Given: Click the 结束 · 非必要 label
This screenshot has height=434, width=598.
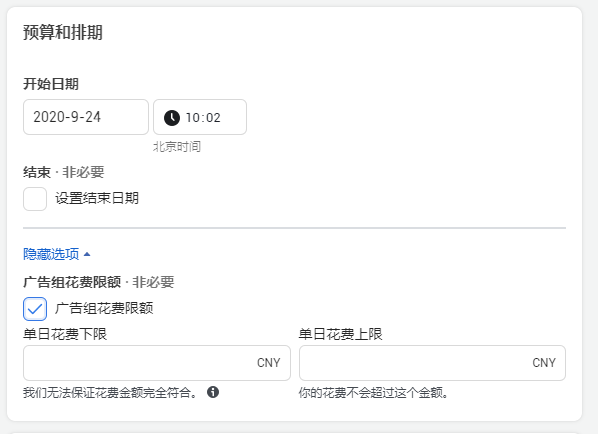Looking at the screenshot, I should pyautogui.click(x=64, y=172).
